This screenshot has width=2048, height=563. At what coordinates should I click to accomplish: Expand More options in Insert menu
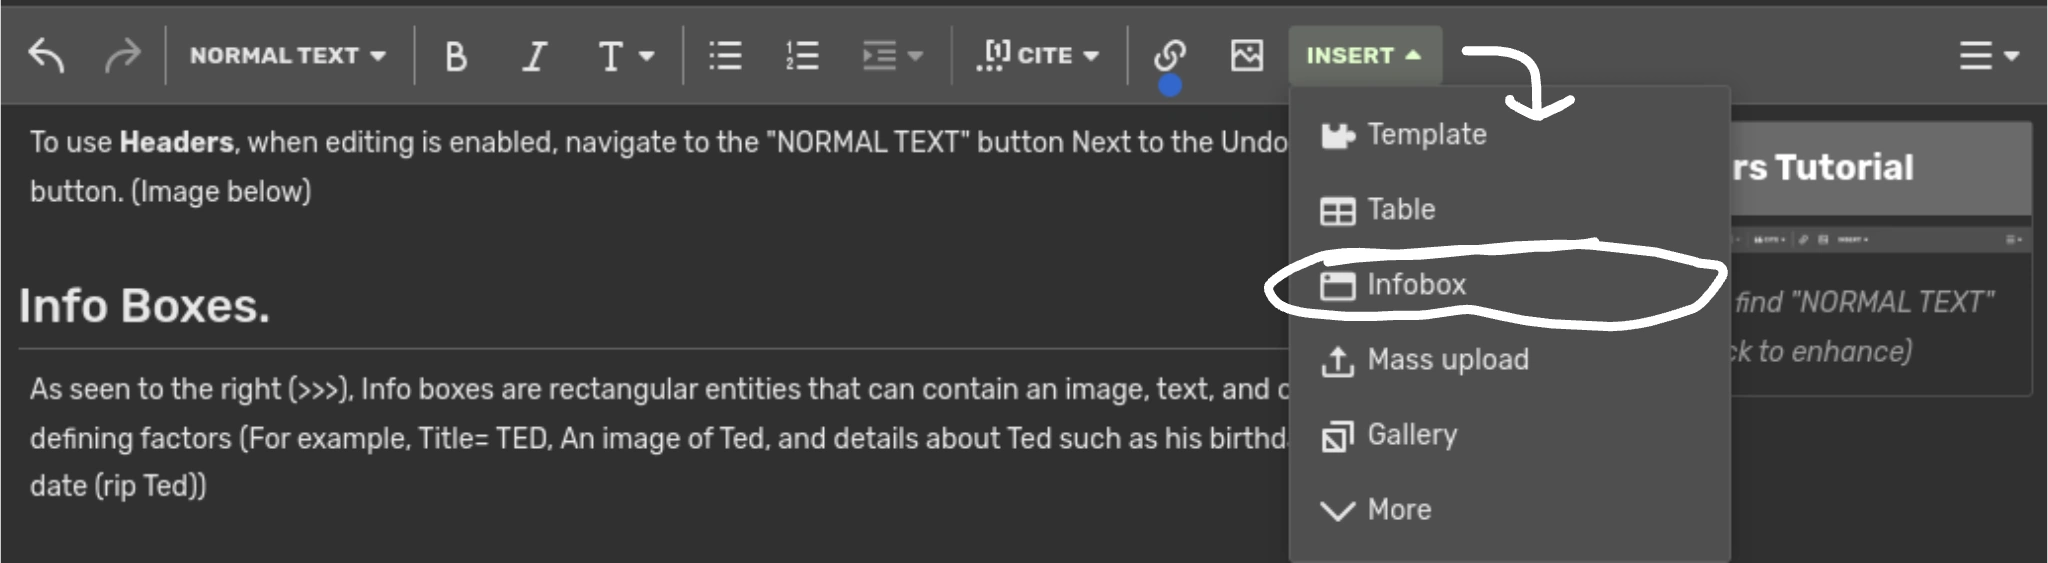[1398, 509]
